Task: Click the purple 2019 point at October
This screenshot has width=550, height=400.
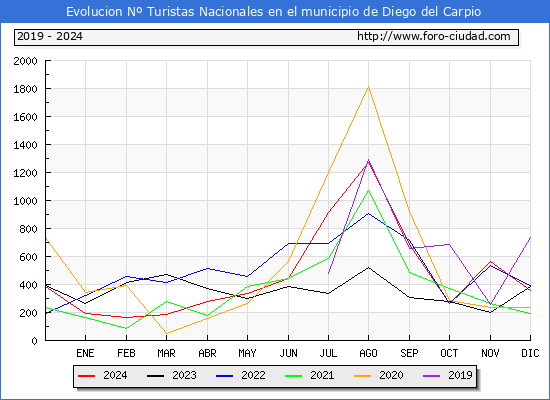Action: click(x=449, y=244)
